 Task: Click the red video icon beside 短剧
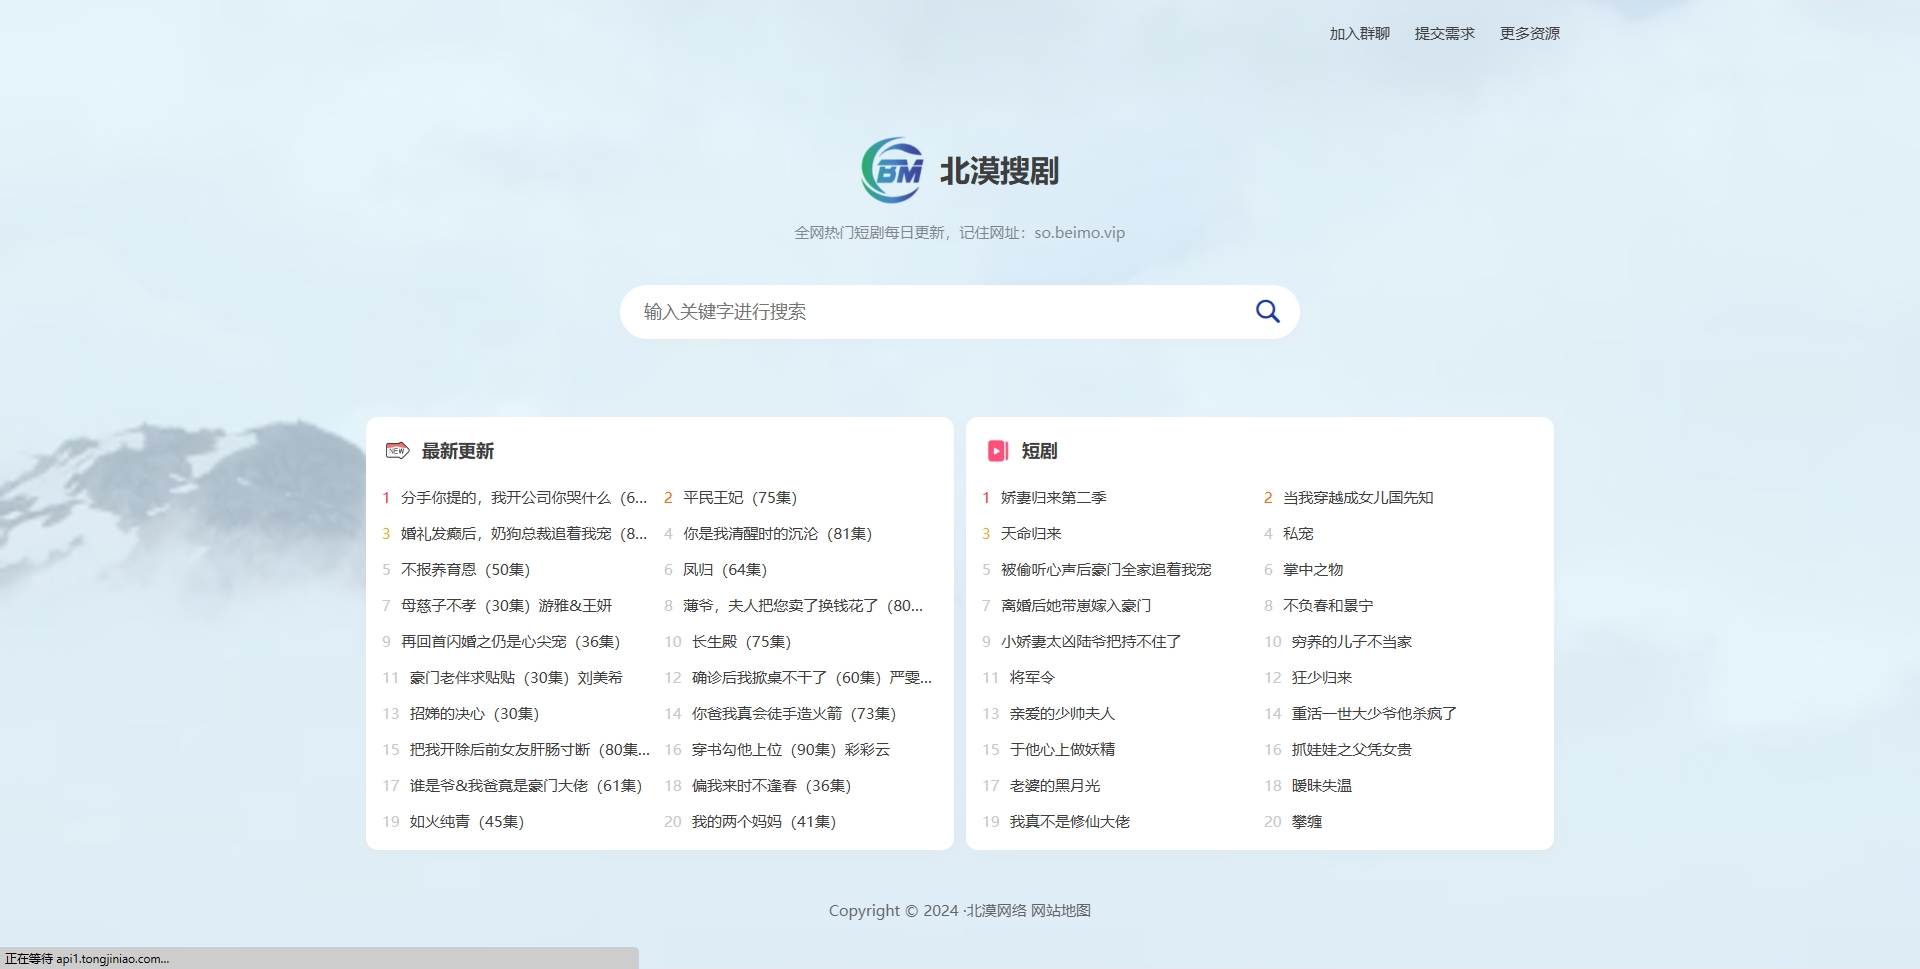[x=997, y=451]
